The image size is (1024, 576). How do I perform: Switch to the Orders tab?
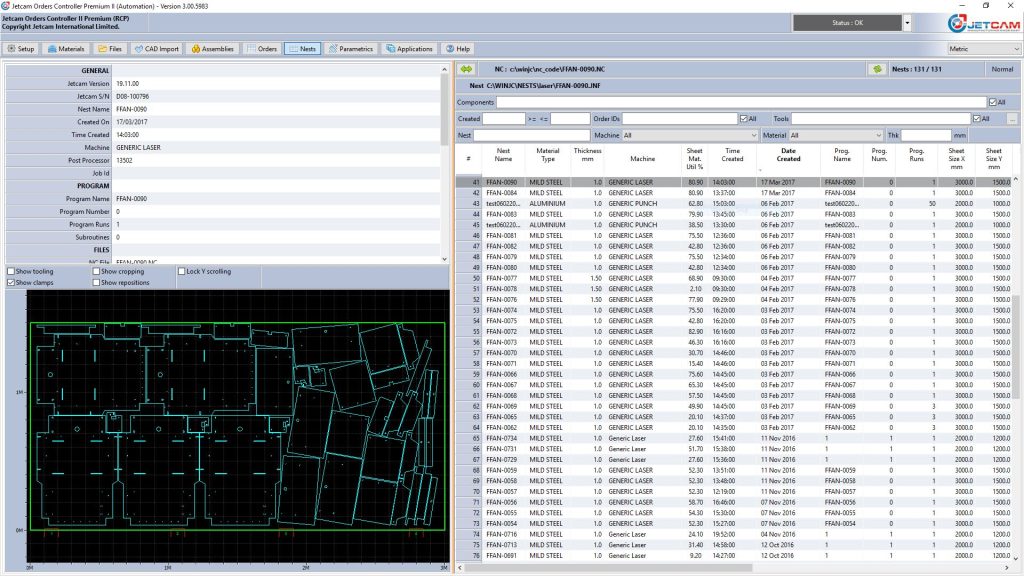tap(263, 48)
